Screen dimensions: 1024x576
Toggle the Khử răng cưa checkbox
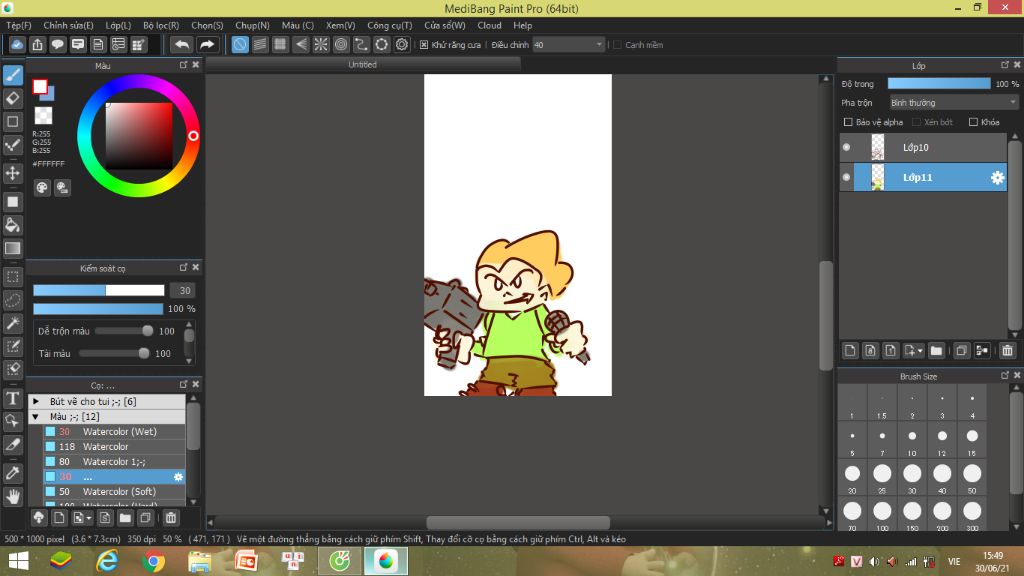424,44
